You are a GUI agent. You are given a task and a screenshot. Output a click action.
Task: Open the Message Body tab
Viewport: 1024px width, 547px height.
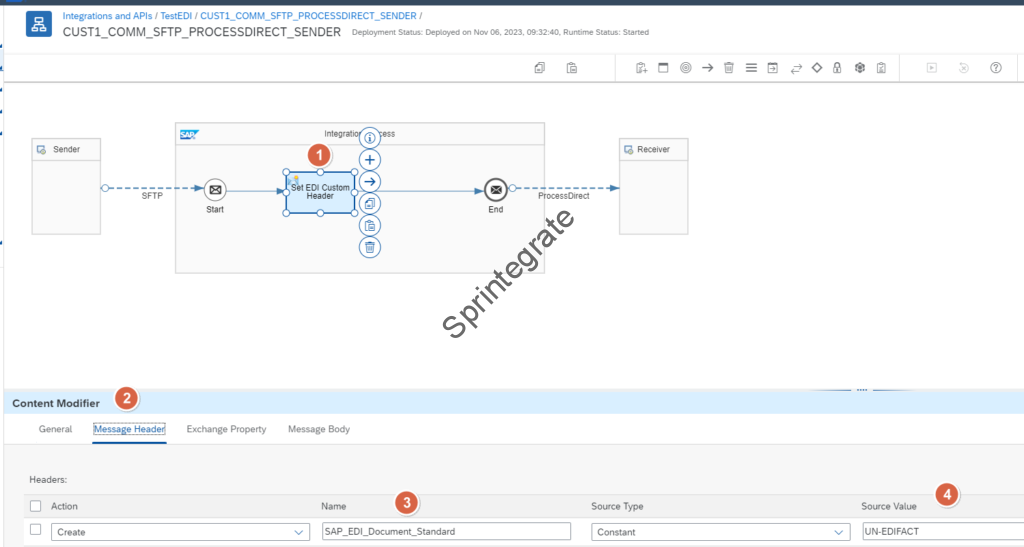coord(319,429)
